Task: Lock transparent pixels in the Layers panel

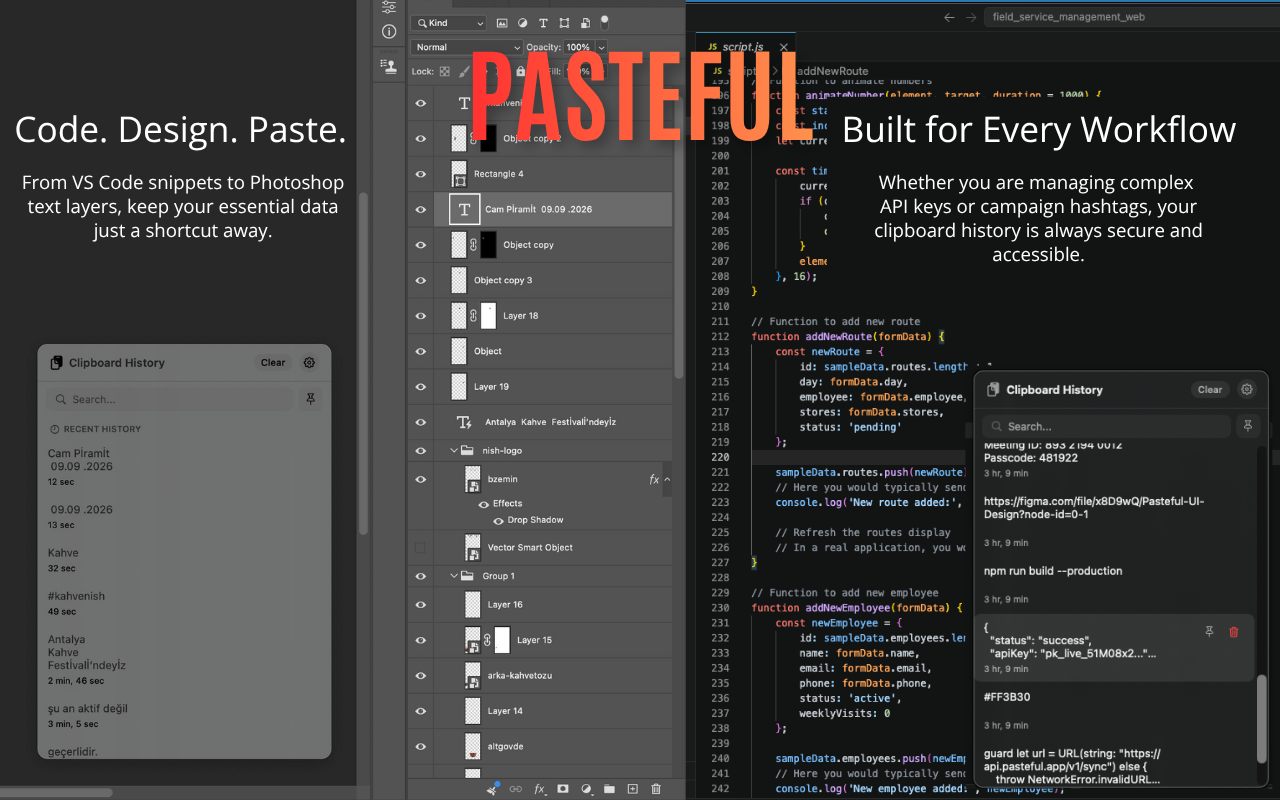Action: point(445,72)
